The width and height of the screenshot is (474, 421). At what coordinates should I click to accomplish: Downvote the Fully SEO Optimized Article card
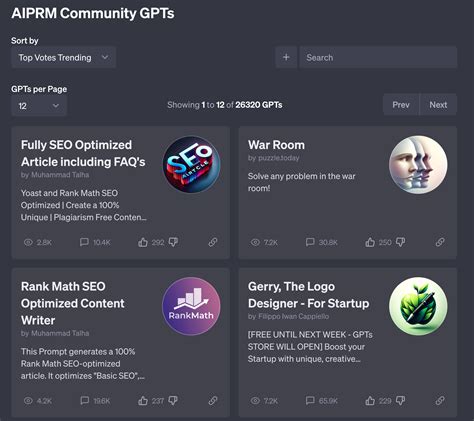(173, 242)
